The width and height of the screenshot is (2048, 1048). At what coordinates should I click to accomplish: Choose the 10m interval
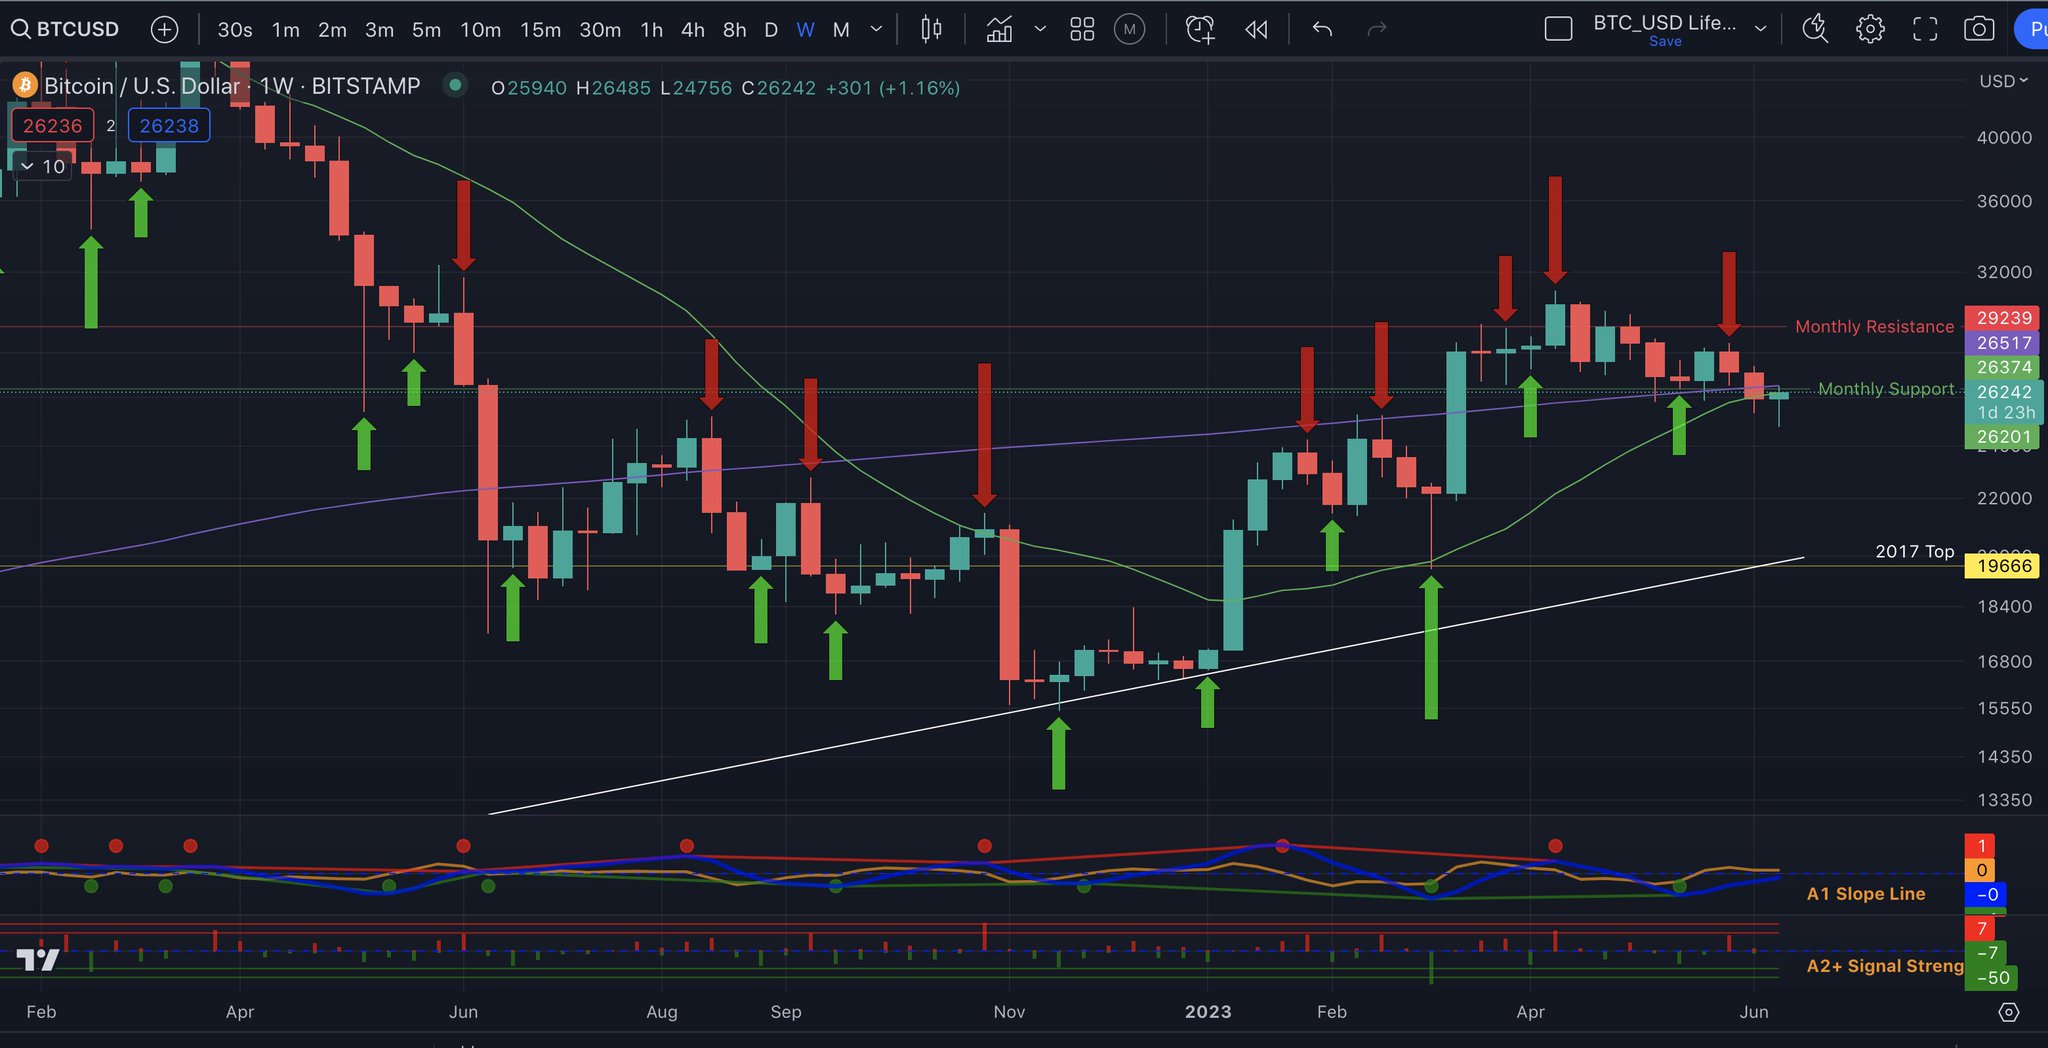point(480,30)
